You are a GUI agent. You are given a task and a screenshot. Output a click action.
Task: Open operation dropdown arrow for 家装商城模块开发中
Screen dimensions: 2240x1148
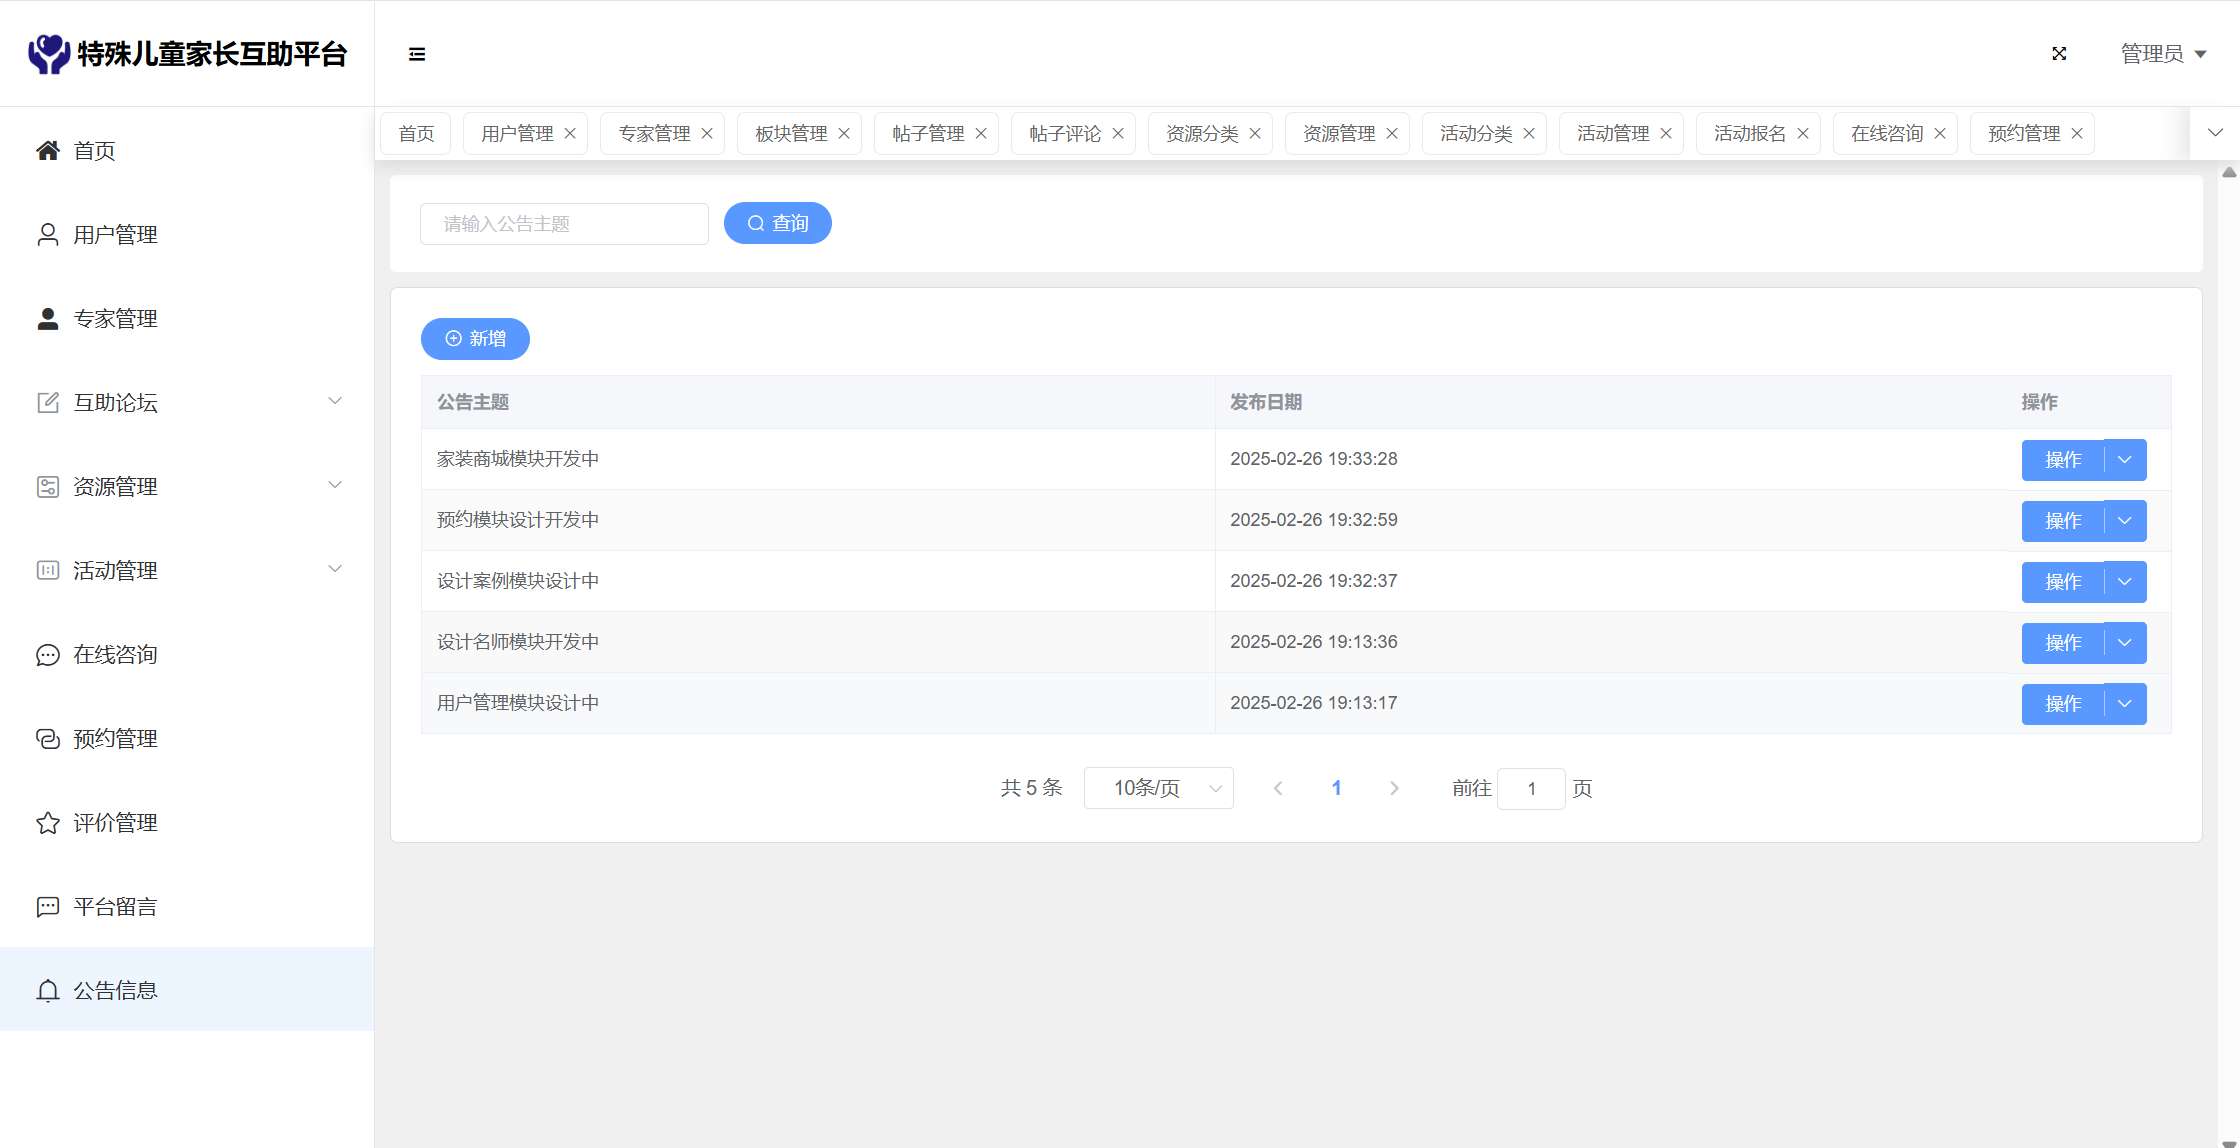(x=2125, y=460)
